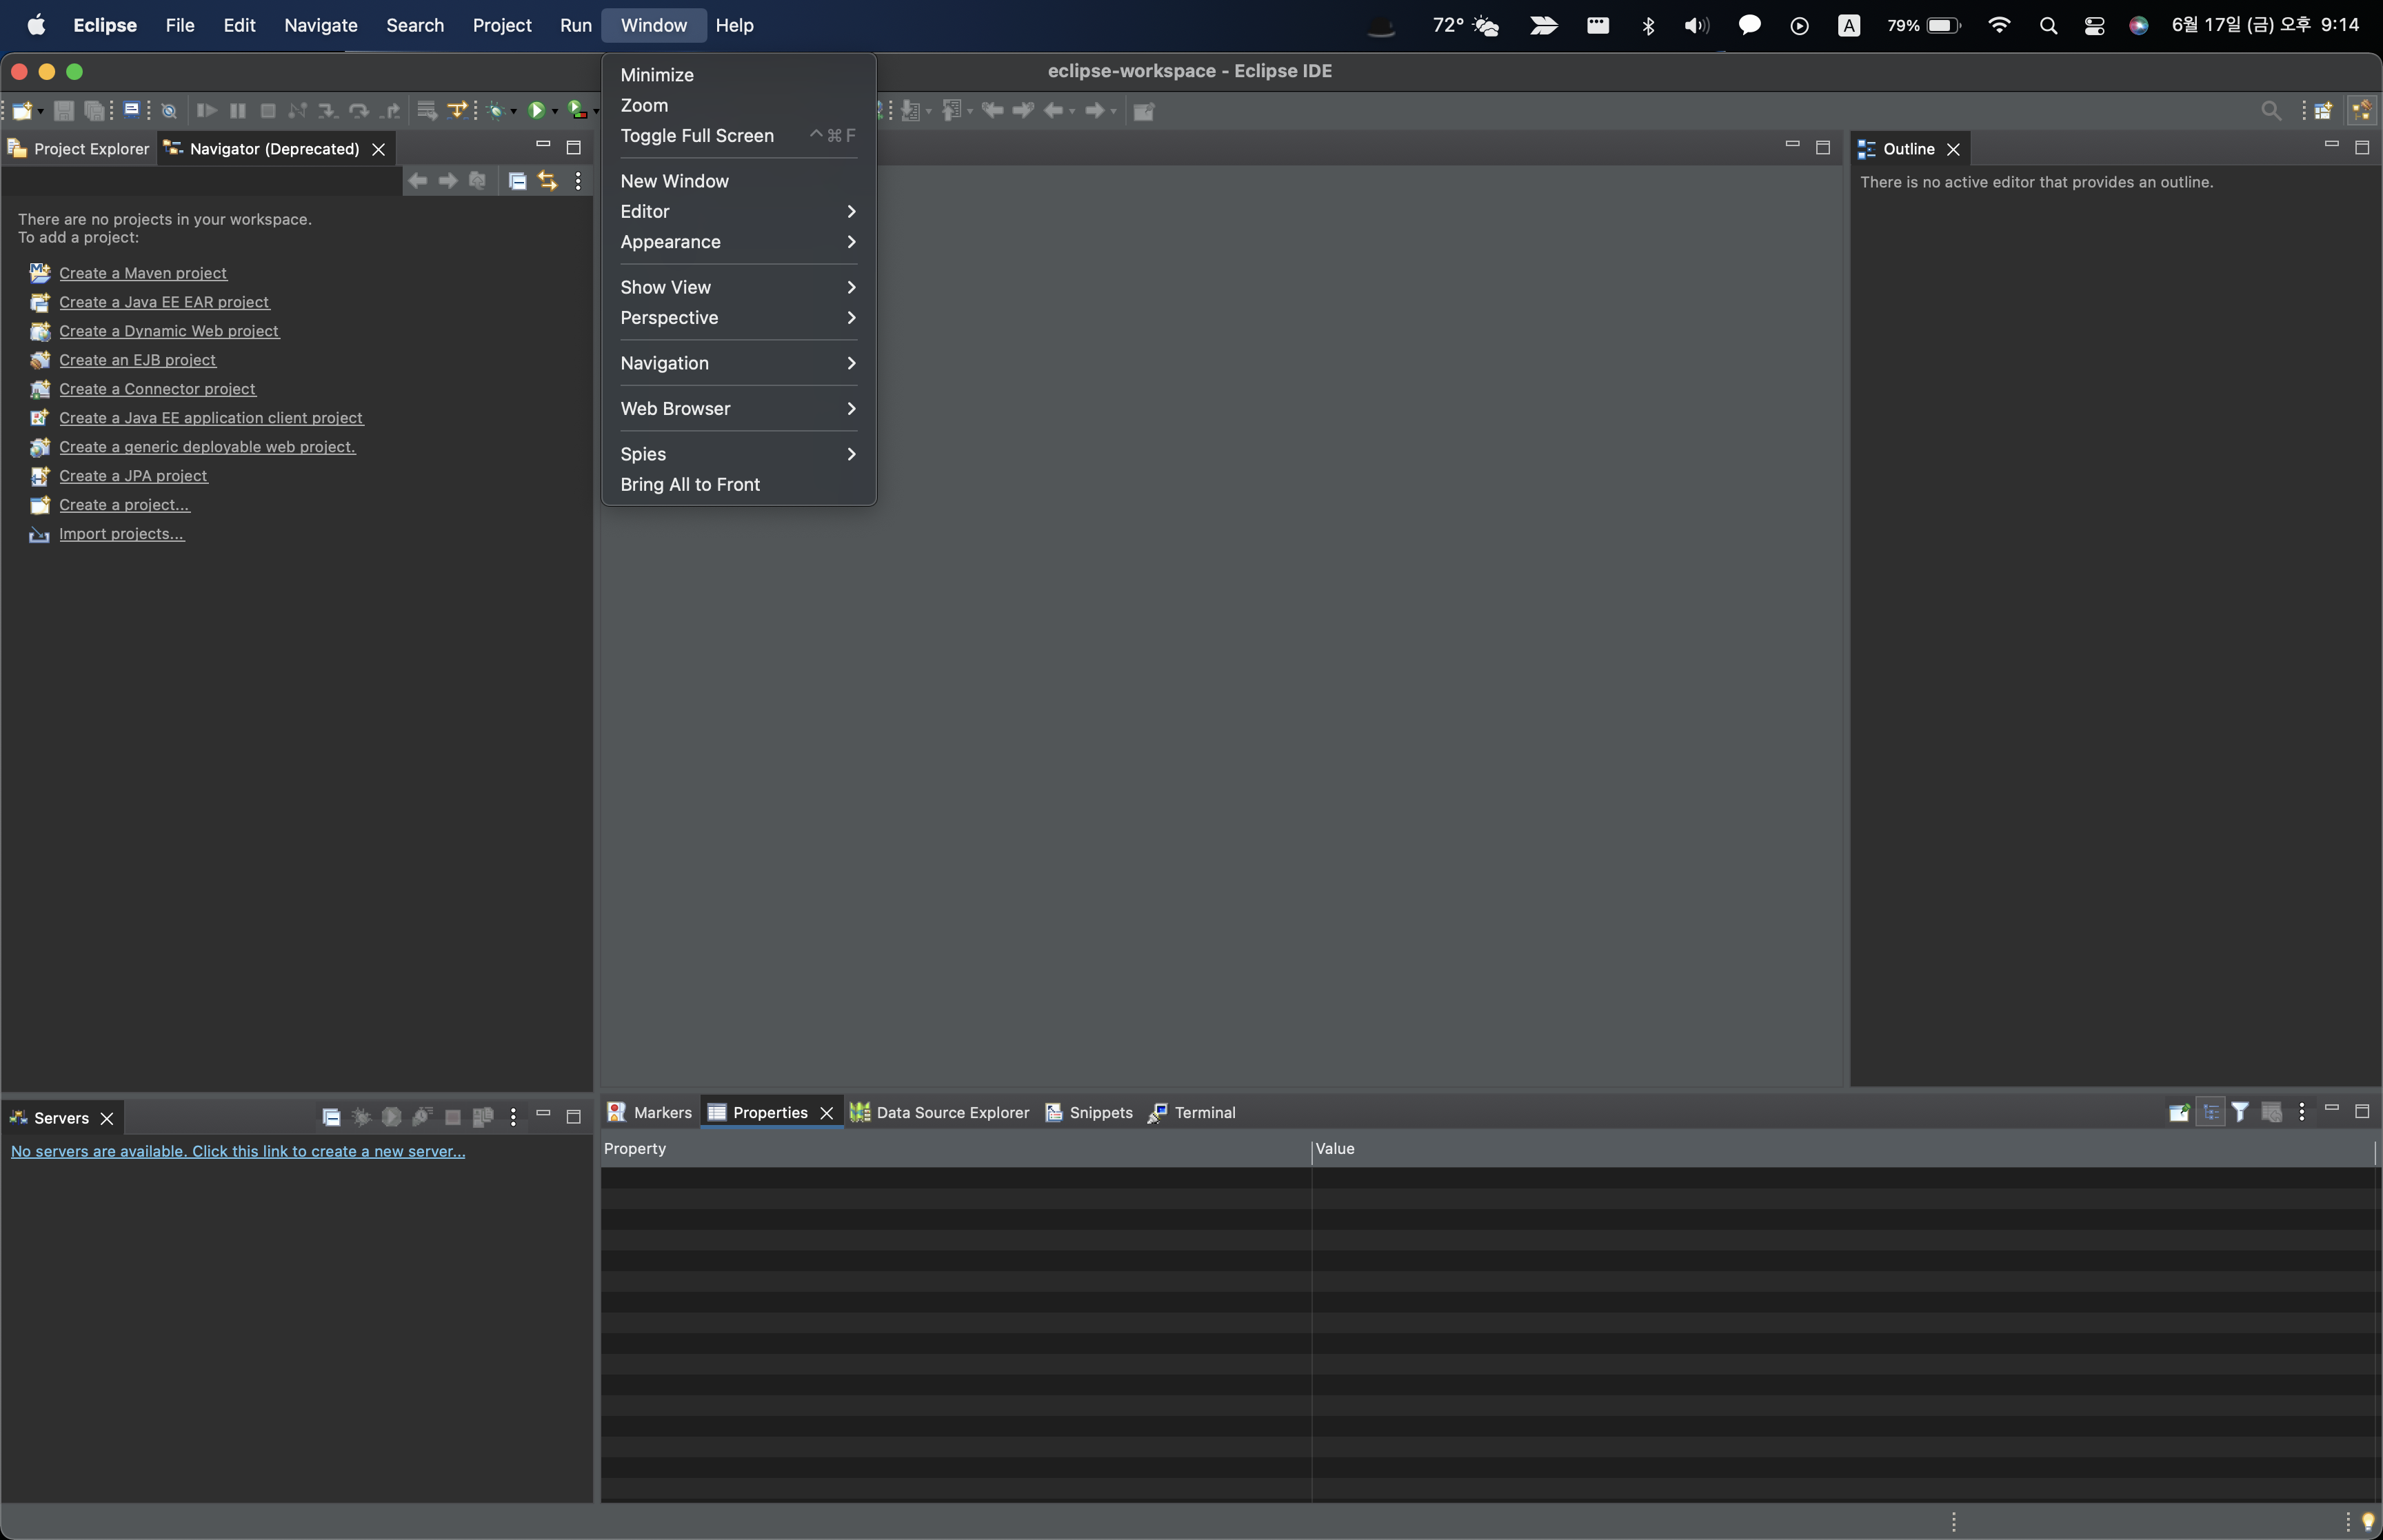
Task: Click the Open Perspective icon
Action: click(x=2323, y=111)
